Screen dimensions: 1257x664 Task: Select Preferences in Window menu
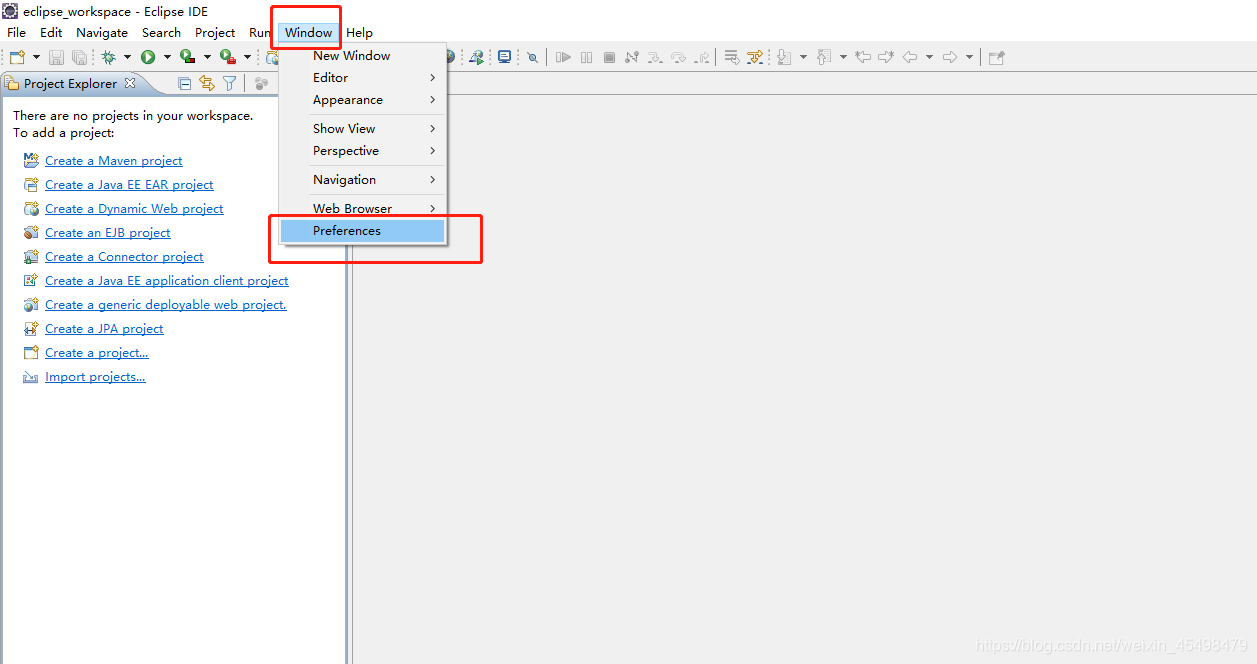click(363, 231)
